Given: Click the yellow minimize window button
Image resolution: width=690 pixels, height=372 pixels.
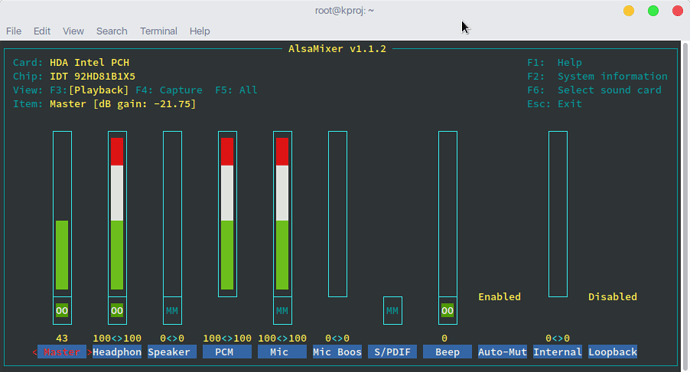Looking at the screenshot, I should point(629,11).
